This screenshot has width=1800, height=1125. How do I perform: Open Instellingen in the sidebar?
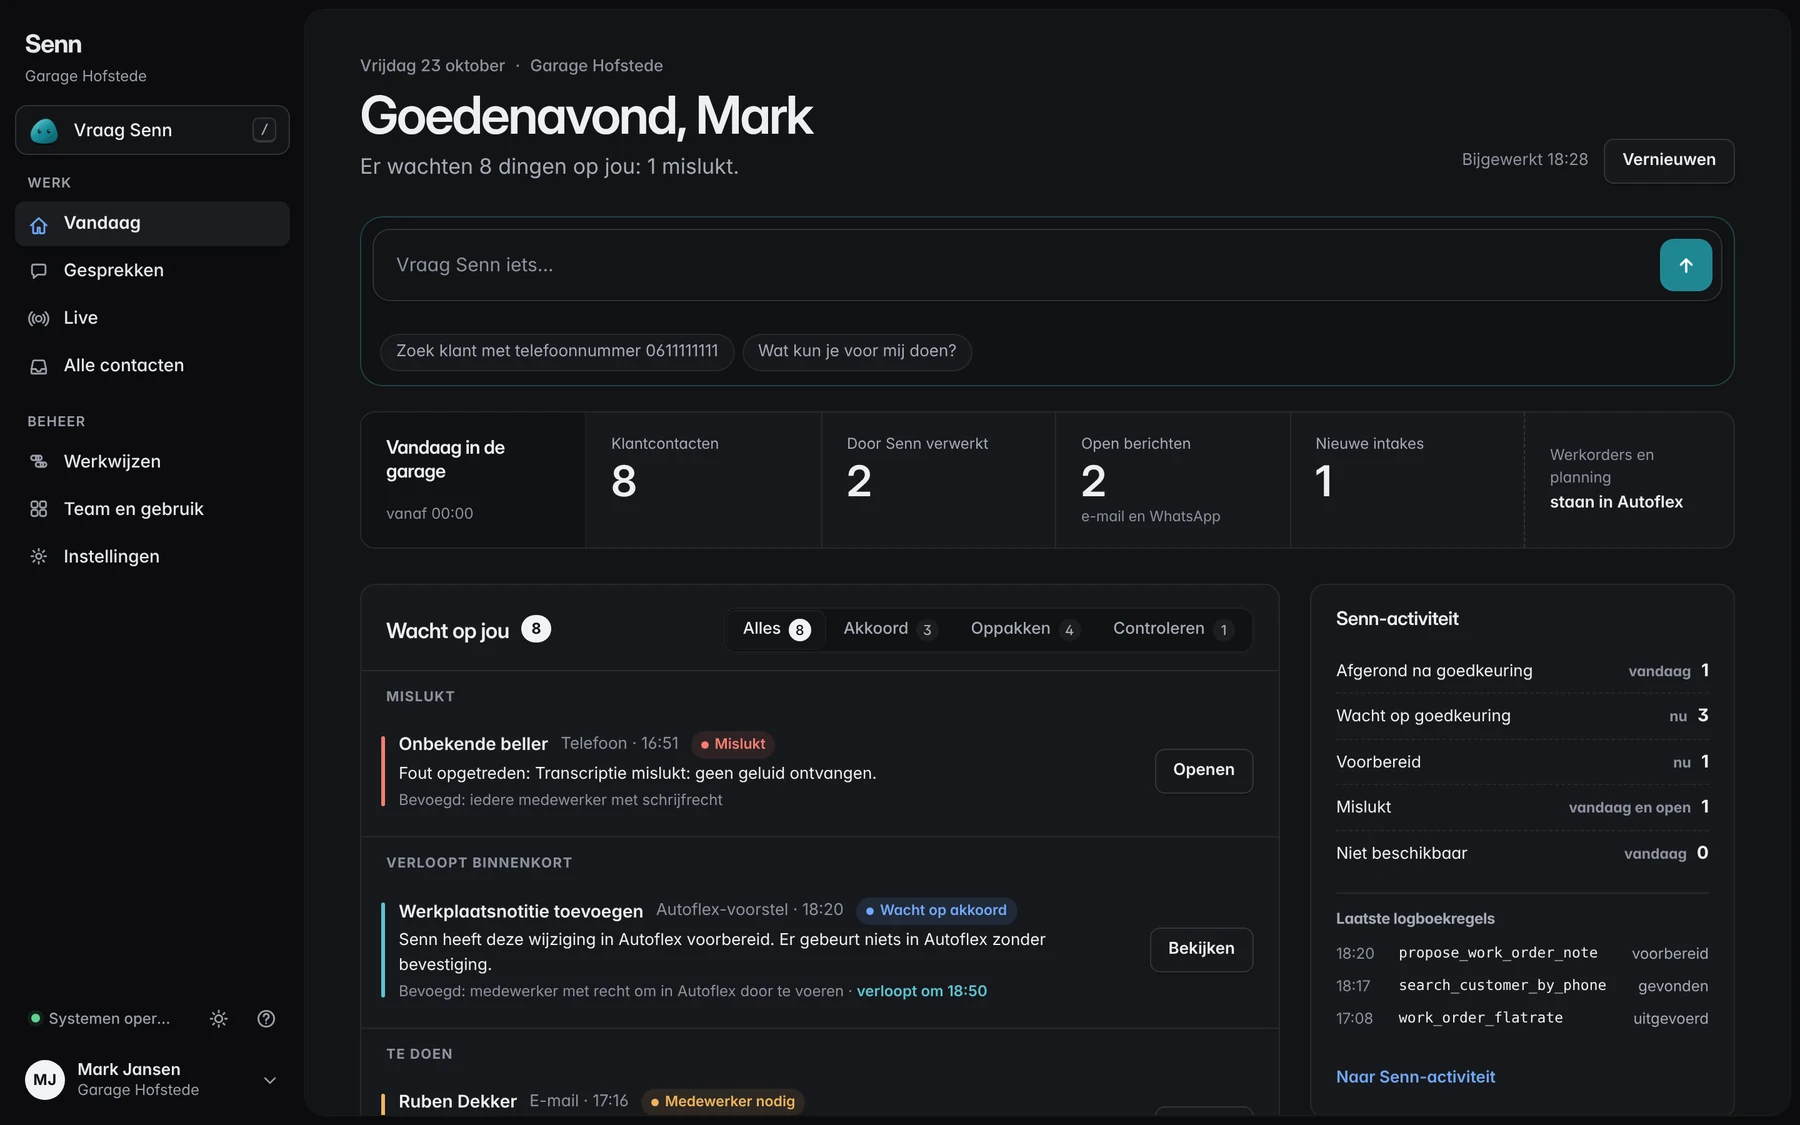pos(152,556)
